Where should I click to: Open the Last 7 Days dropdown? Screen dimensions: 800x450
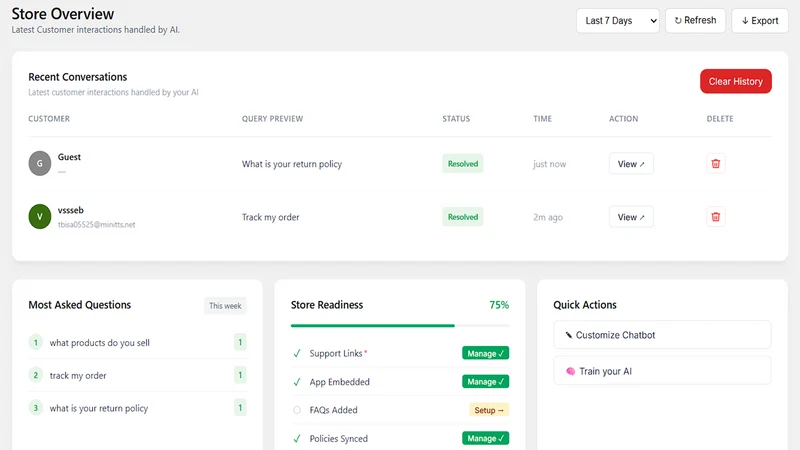point(617,21)
